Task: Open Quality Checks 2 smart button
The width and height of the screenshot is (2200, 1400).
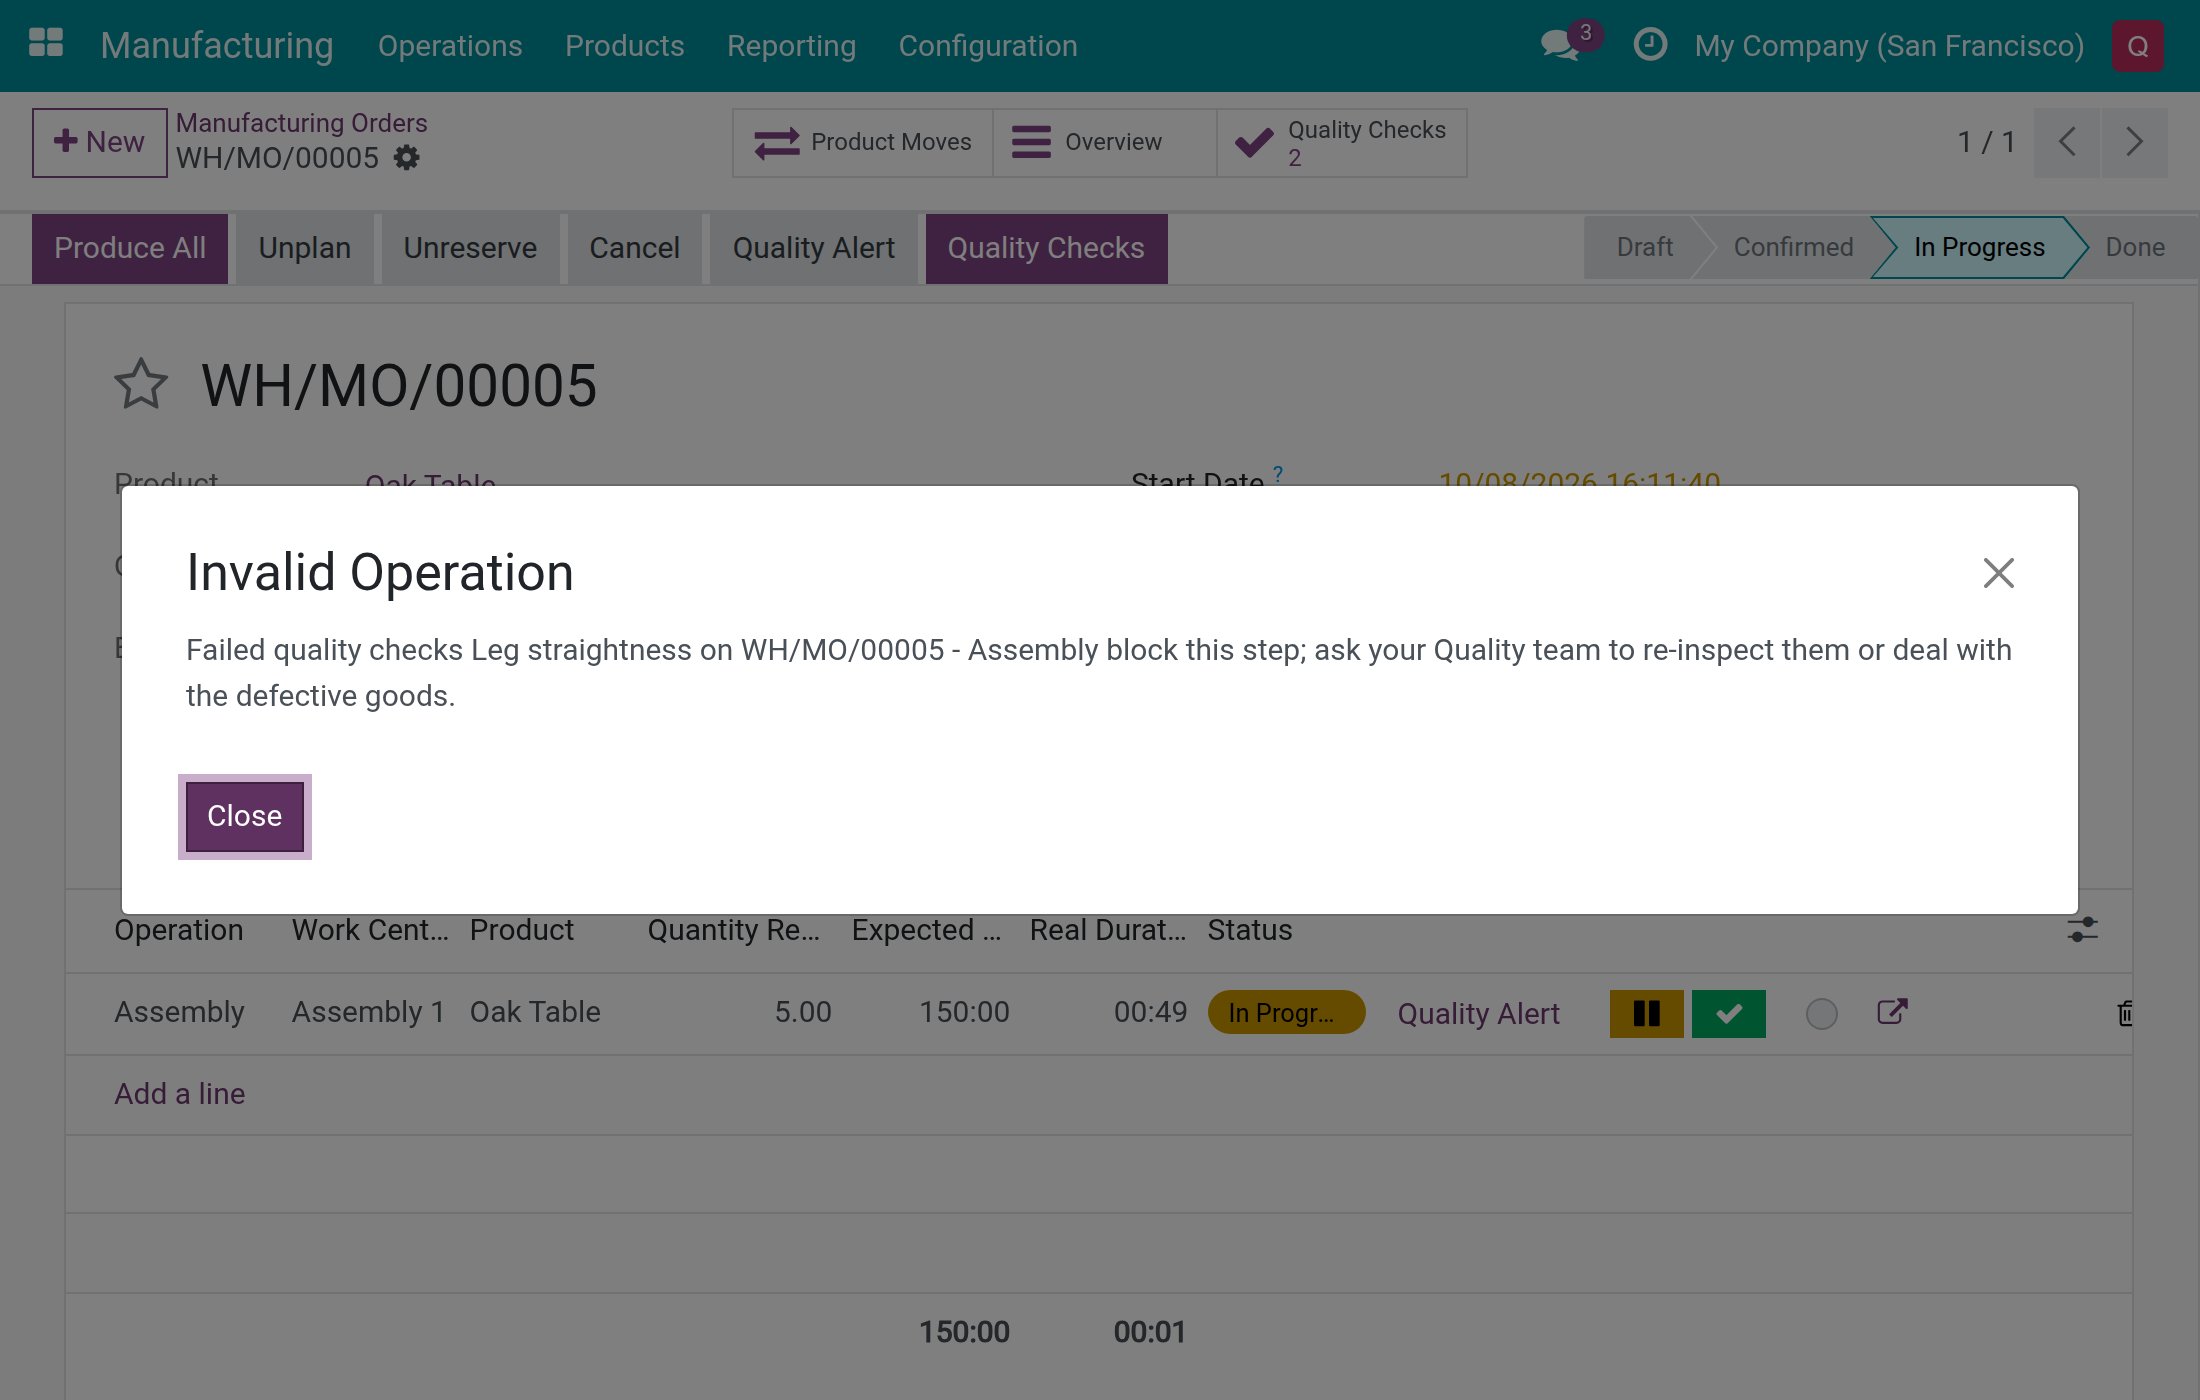Action: click(1341, 143)
